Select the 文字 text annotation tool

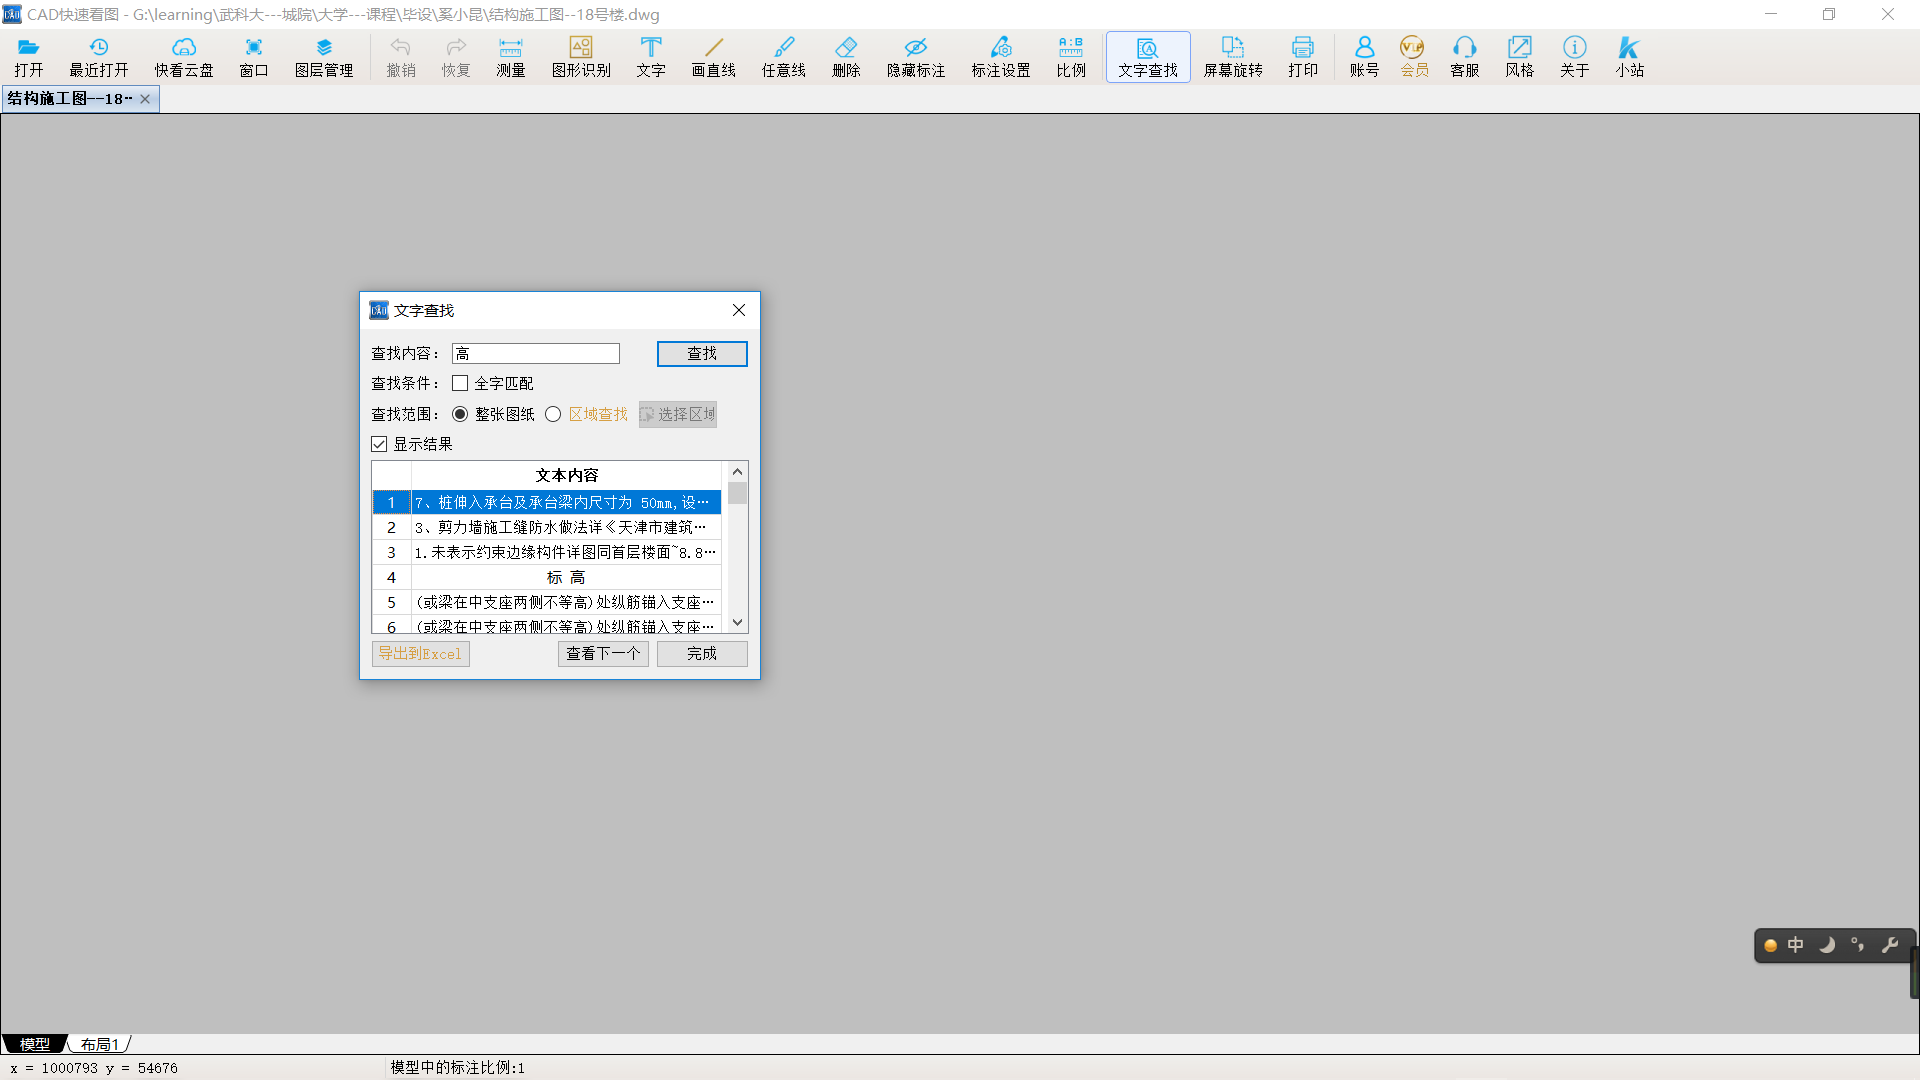(651, 57)
